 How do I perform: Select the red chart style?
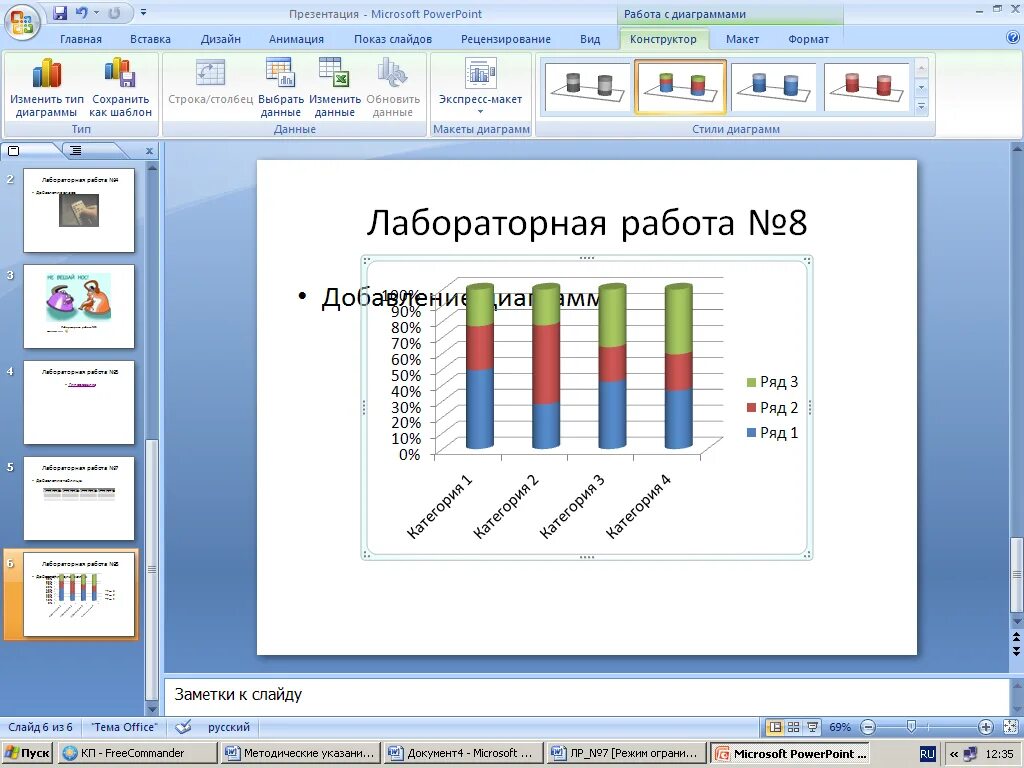pyautogui.click(x=866, y=88)
